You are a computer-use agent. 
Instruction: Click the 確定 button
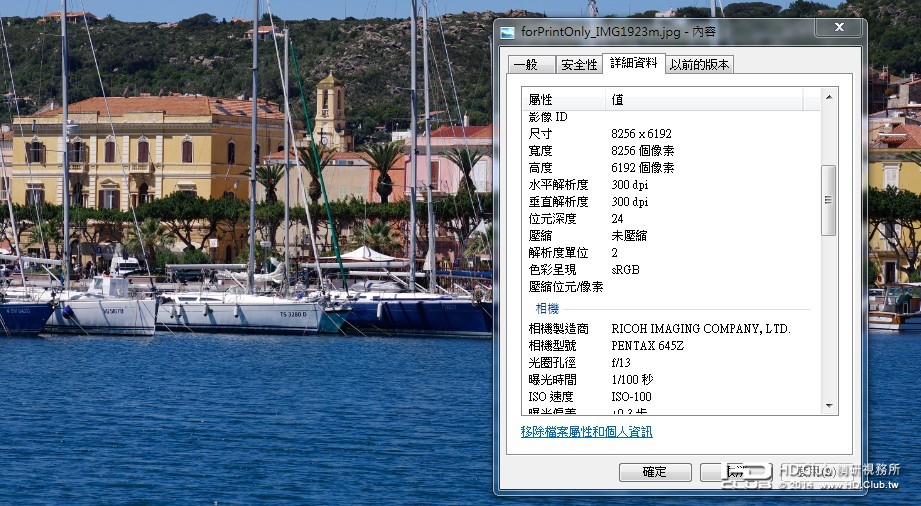655,472
